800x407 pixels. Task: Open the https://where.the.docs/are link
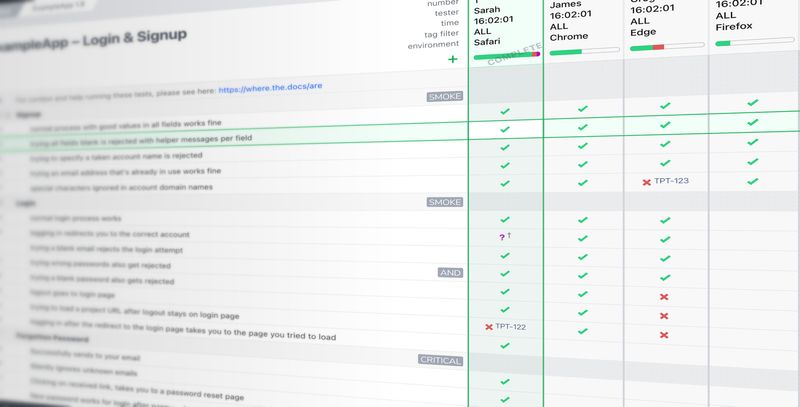click(x=270, y=88)
